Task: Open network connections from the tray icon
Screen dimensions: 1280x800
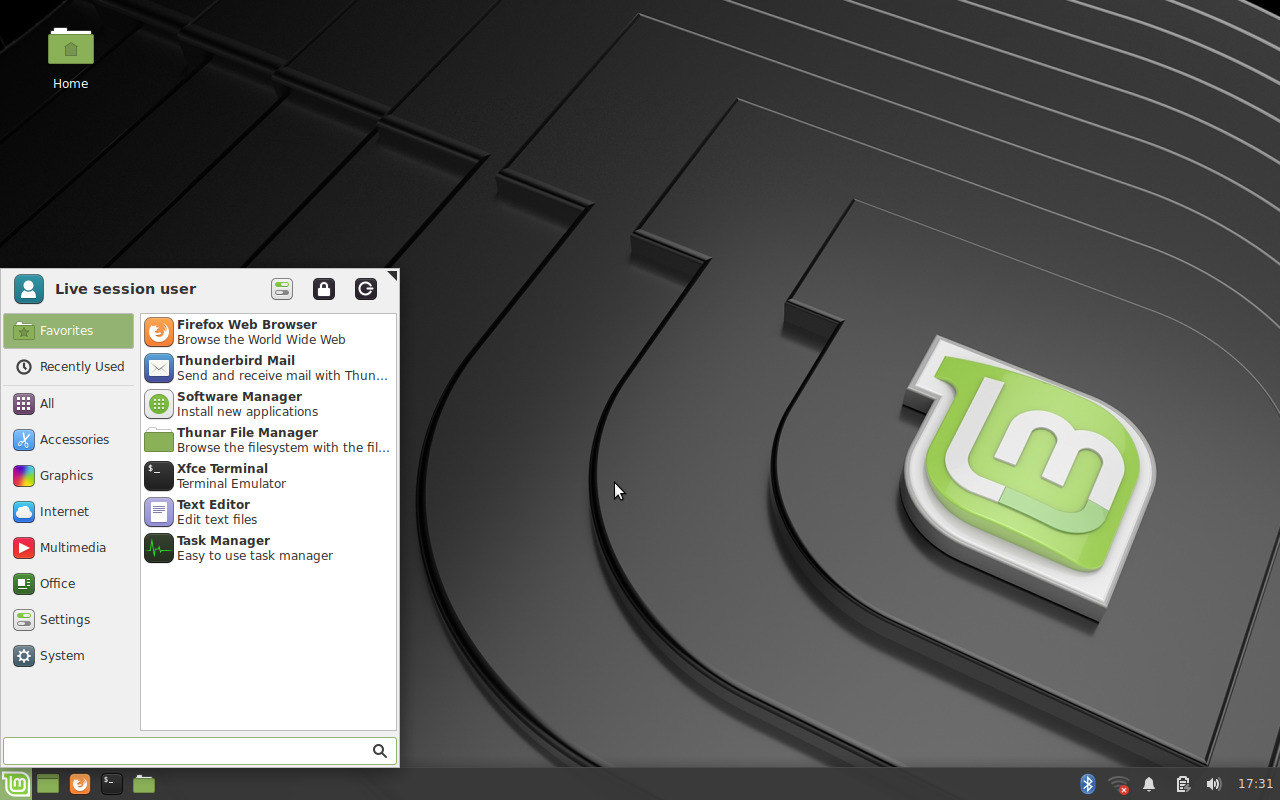Action: tap(1117, 784)
